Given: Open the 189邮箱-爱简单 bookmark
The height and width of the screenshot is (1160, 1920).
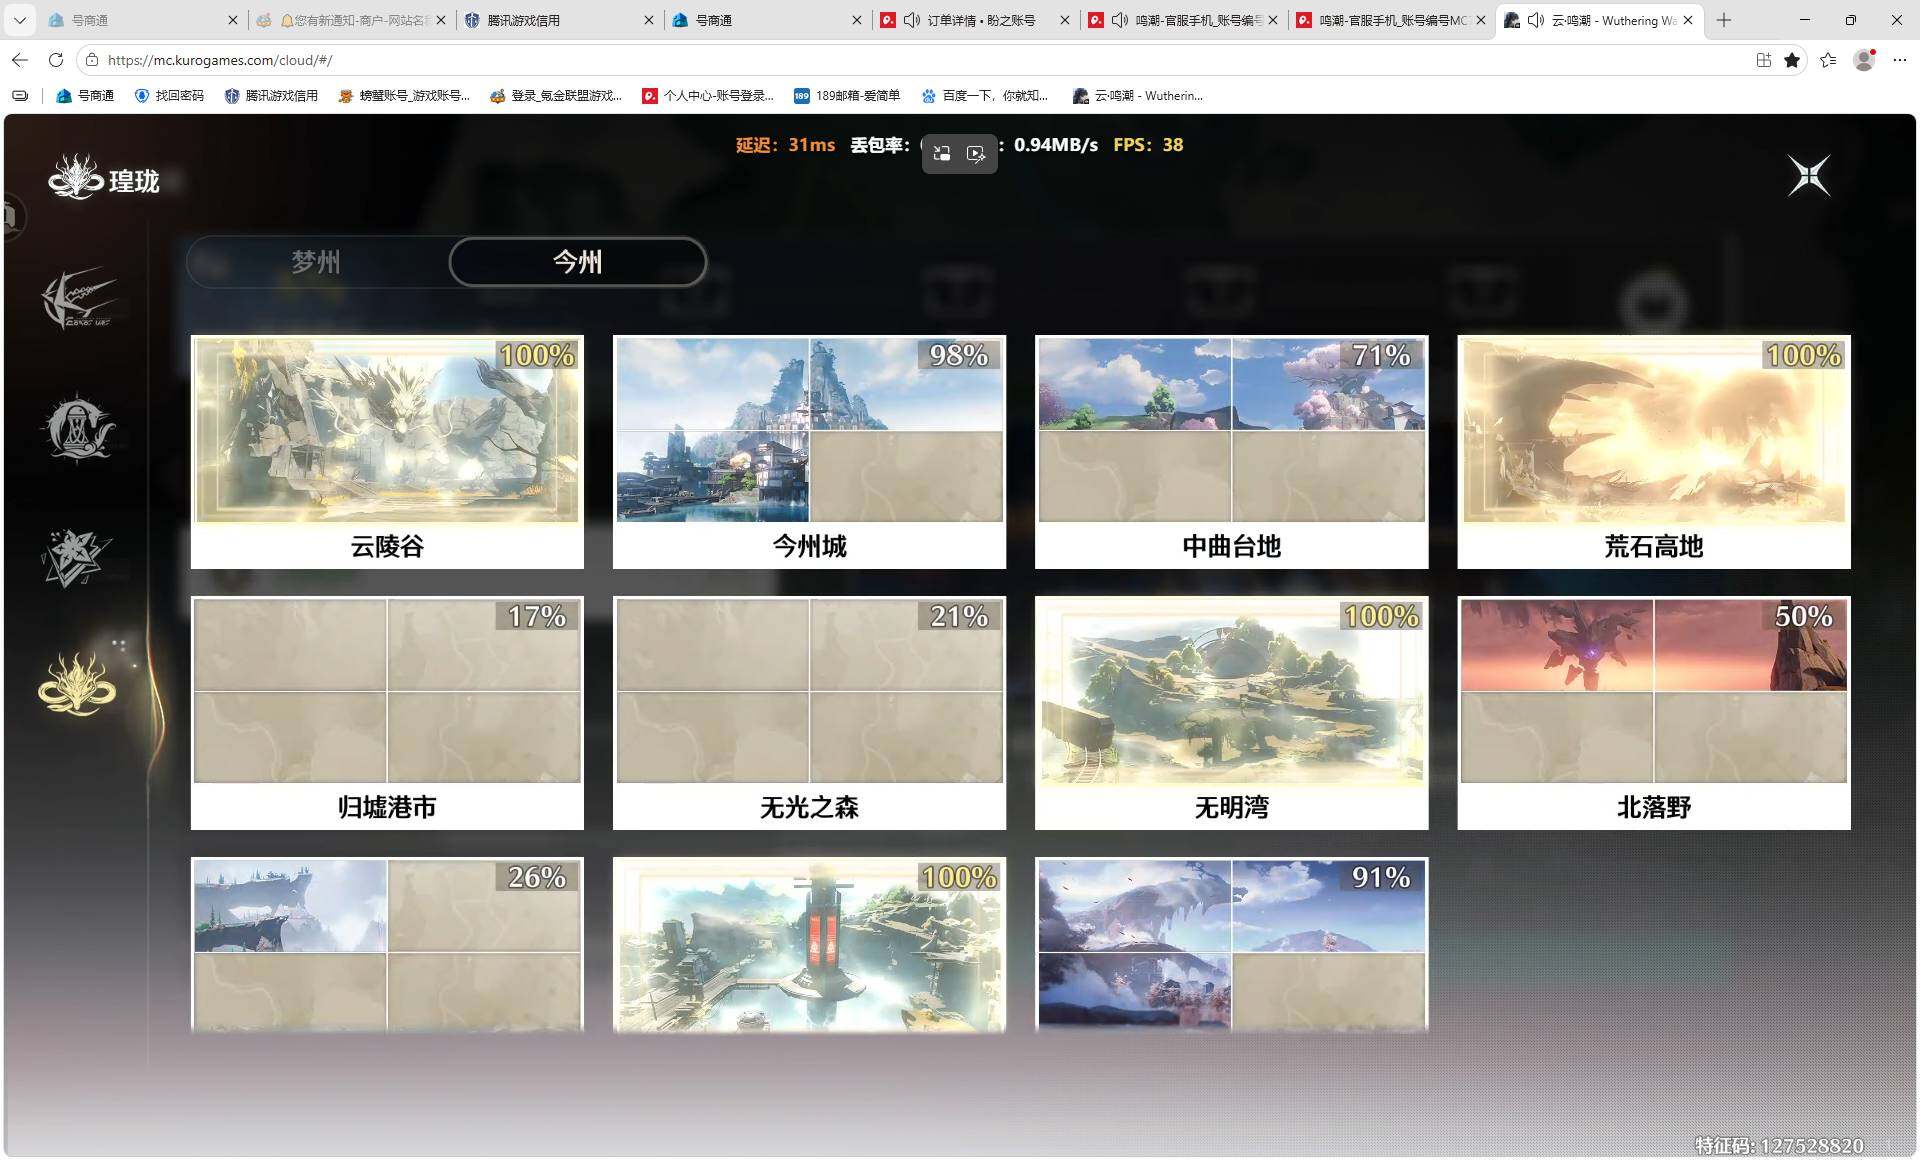Looking at the screenshot, I should click(847, 96).
